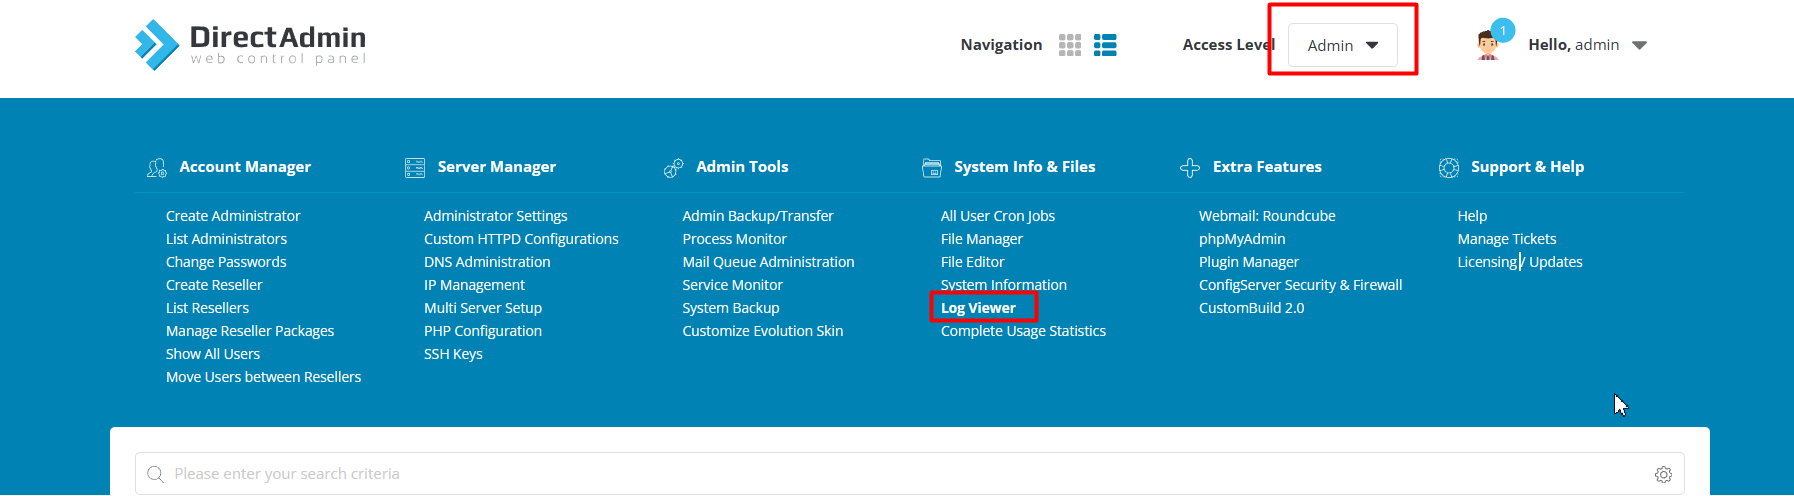Image resolution: width=1794 pixels, height=496 pixels.
Task: Click the Account Manager icon
Action: point(157,168)
